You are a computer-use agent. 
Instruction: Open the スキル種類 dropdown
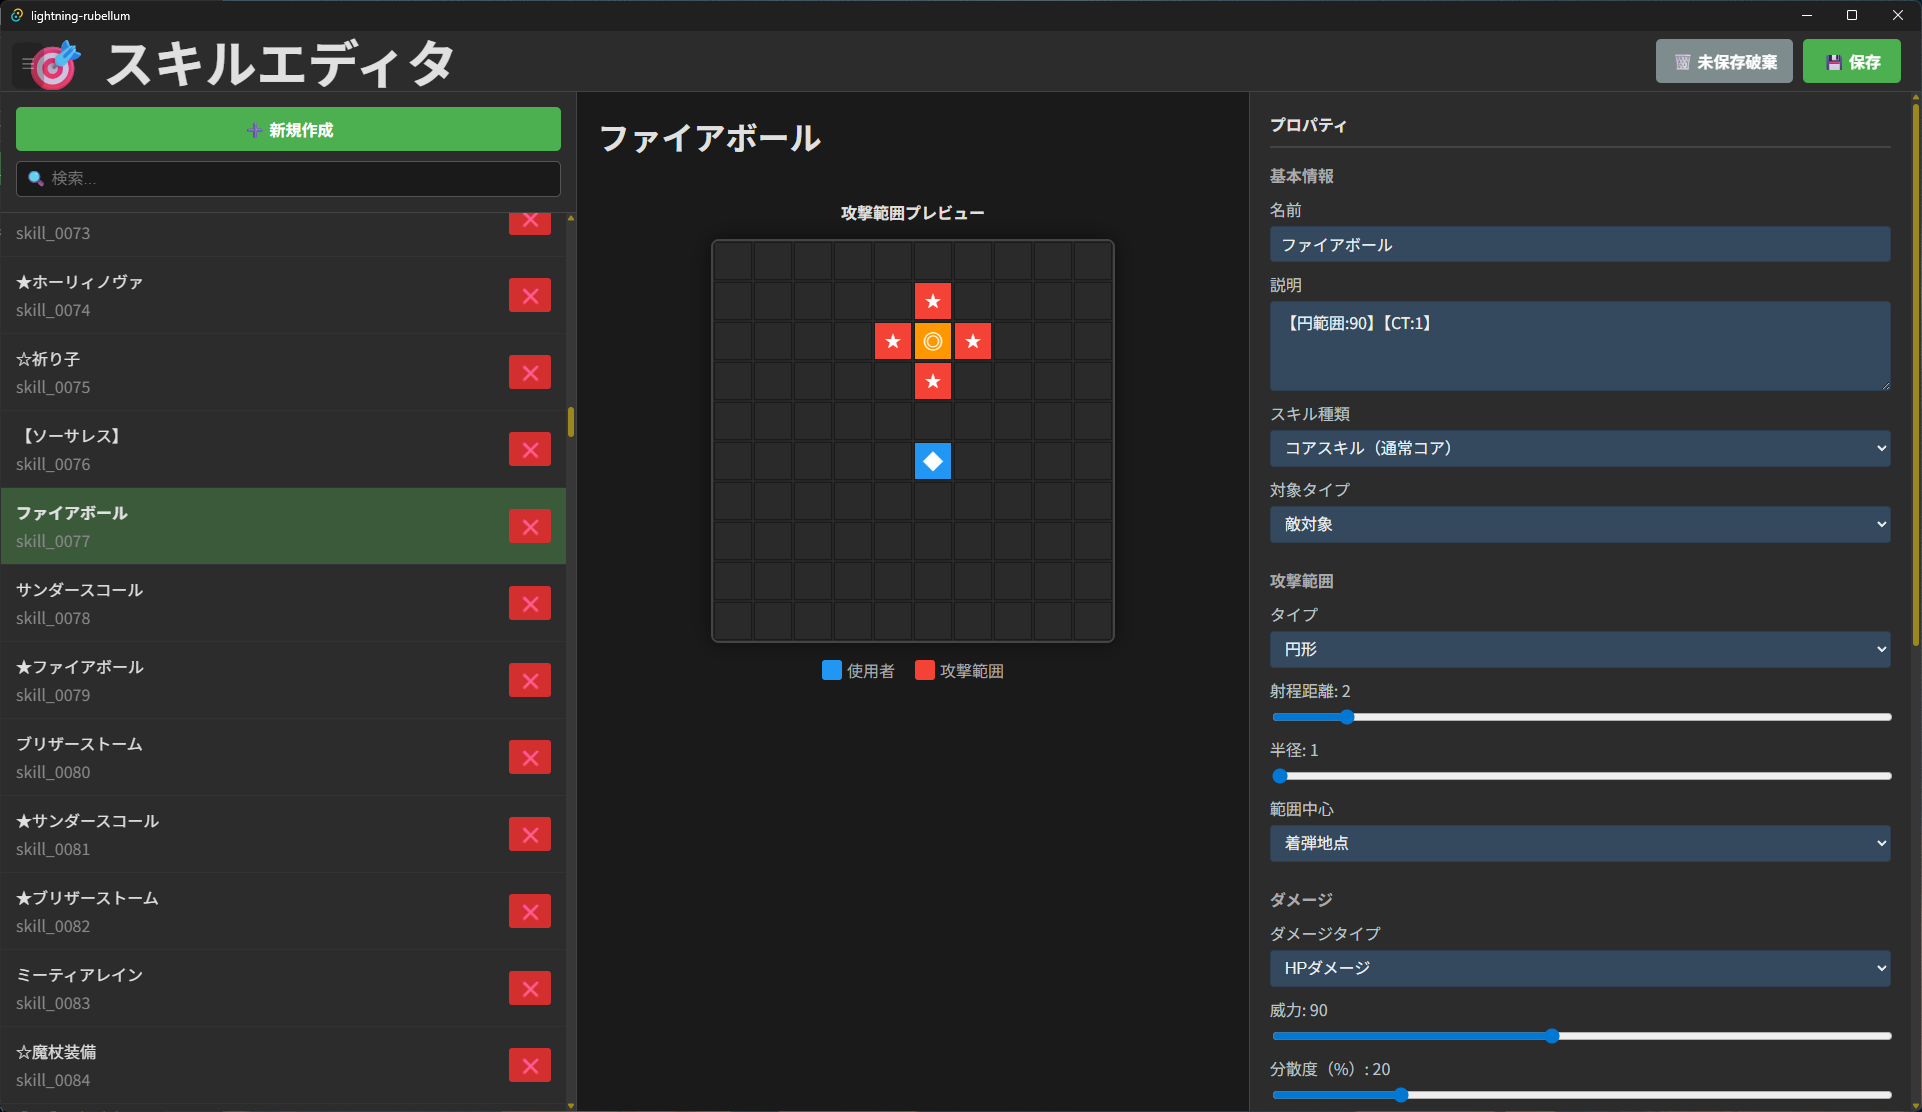pyautogui.click(x=1579, y=448)
